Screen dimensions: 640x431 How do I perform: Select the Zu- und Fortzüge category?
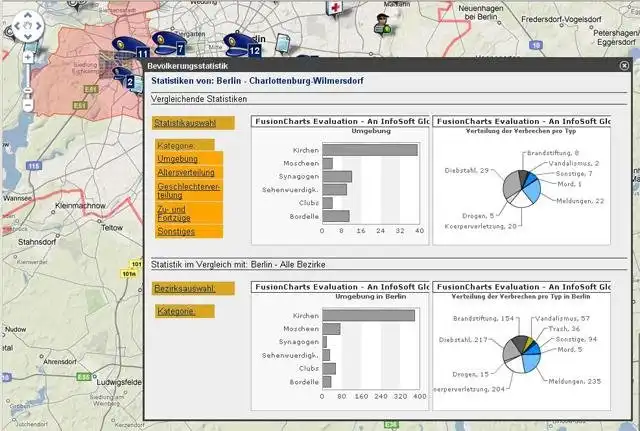[x=189, y=213]
